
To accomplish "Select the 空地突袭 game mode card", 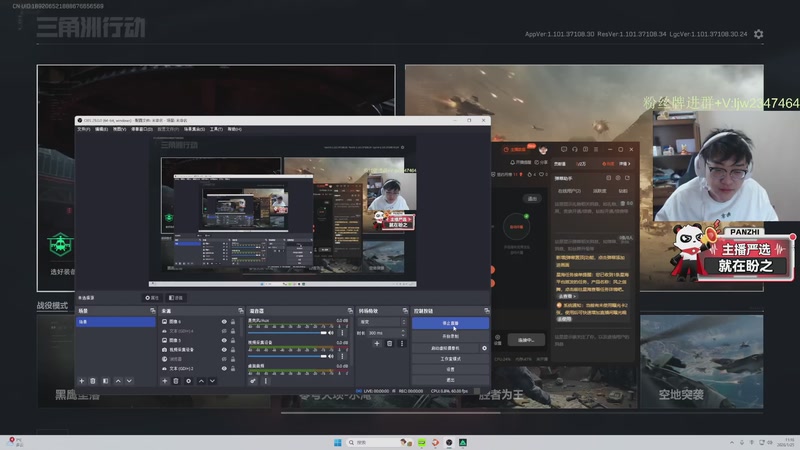I will 702,361.
